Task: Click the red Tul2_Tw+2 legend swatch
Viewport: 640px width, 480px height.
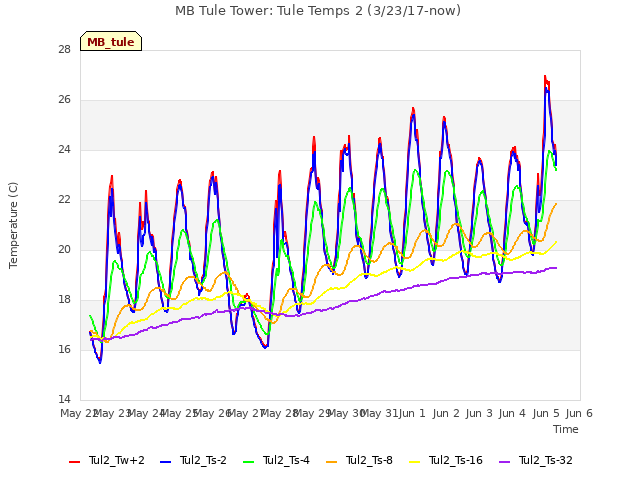Action: [x=74, y=462]
